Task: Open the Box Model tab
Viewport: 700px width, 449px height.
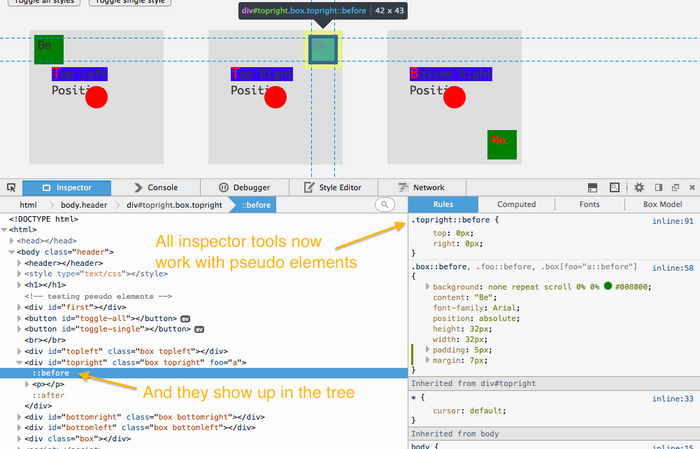Action: pyautogui.click(x=662, y=204)
